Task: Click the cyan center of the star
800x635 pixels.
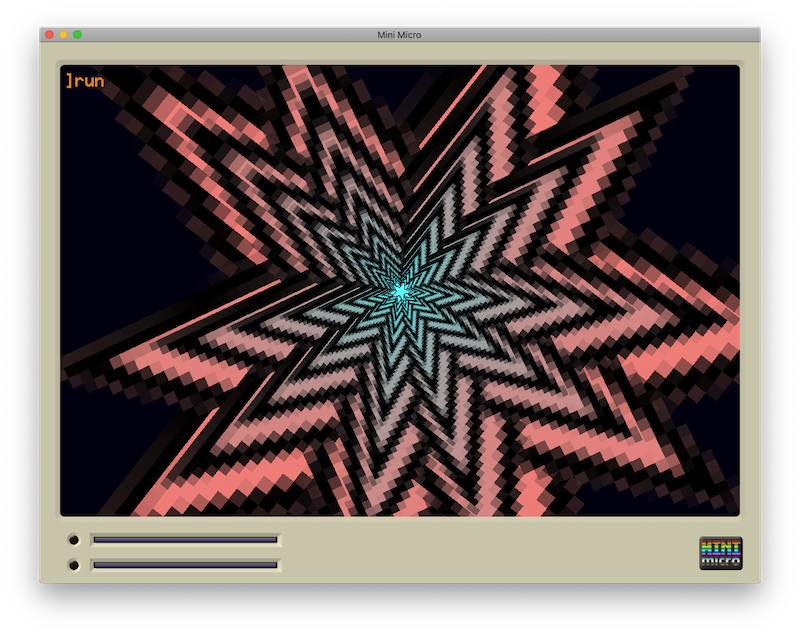Action: tap(402, 292)
